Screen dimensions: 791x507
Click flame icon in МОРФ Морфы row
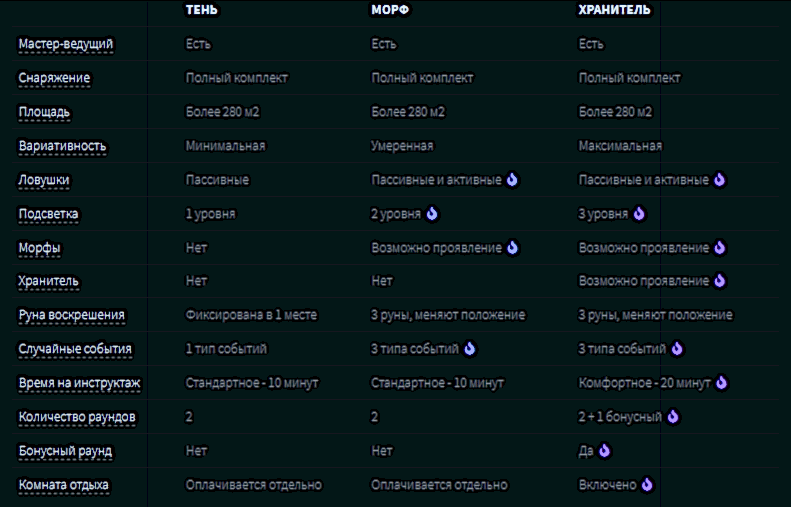tap(512, 248)
